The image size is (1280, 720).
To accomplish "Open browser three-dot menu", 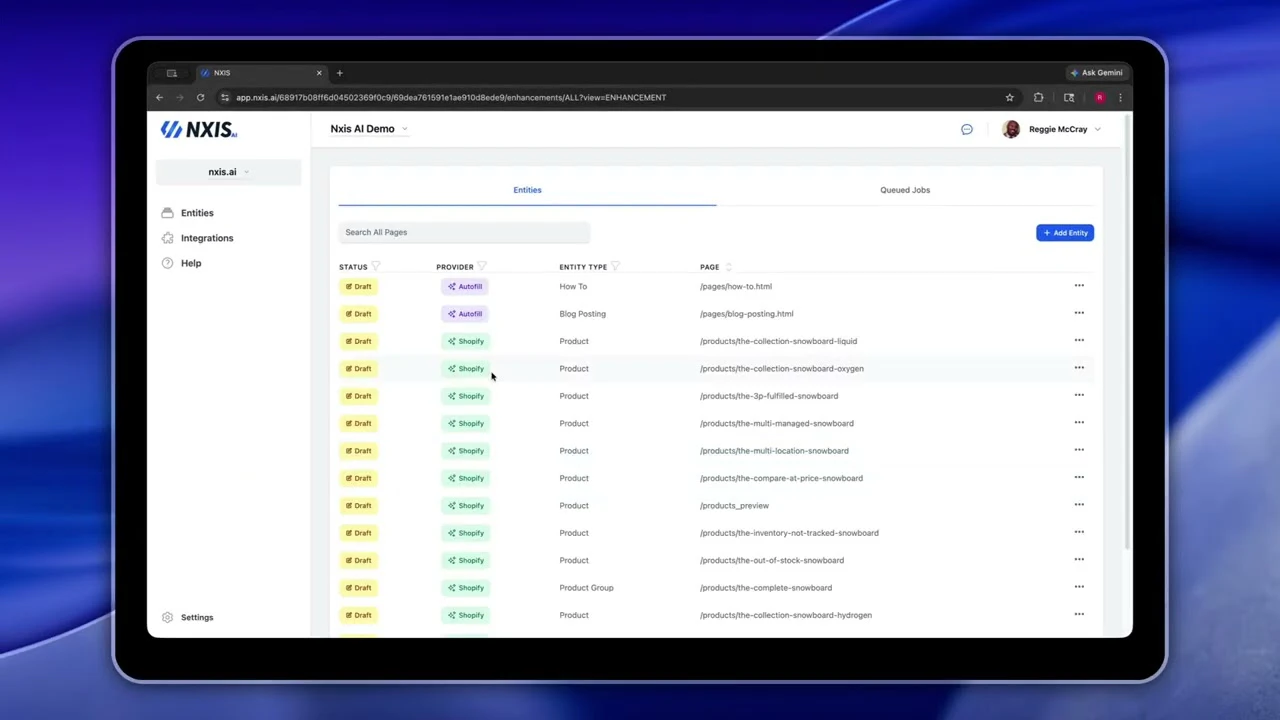I will tap(1120, 97).
